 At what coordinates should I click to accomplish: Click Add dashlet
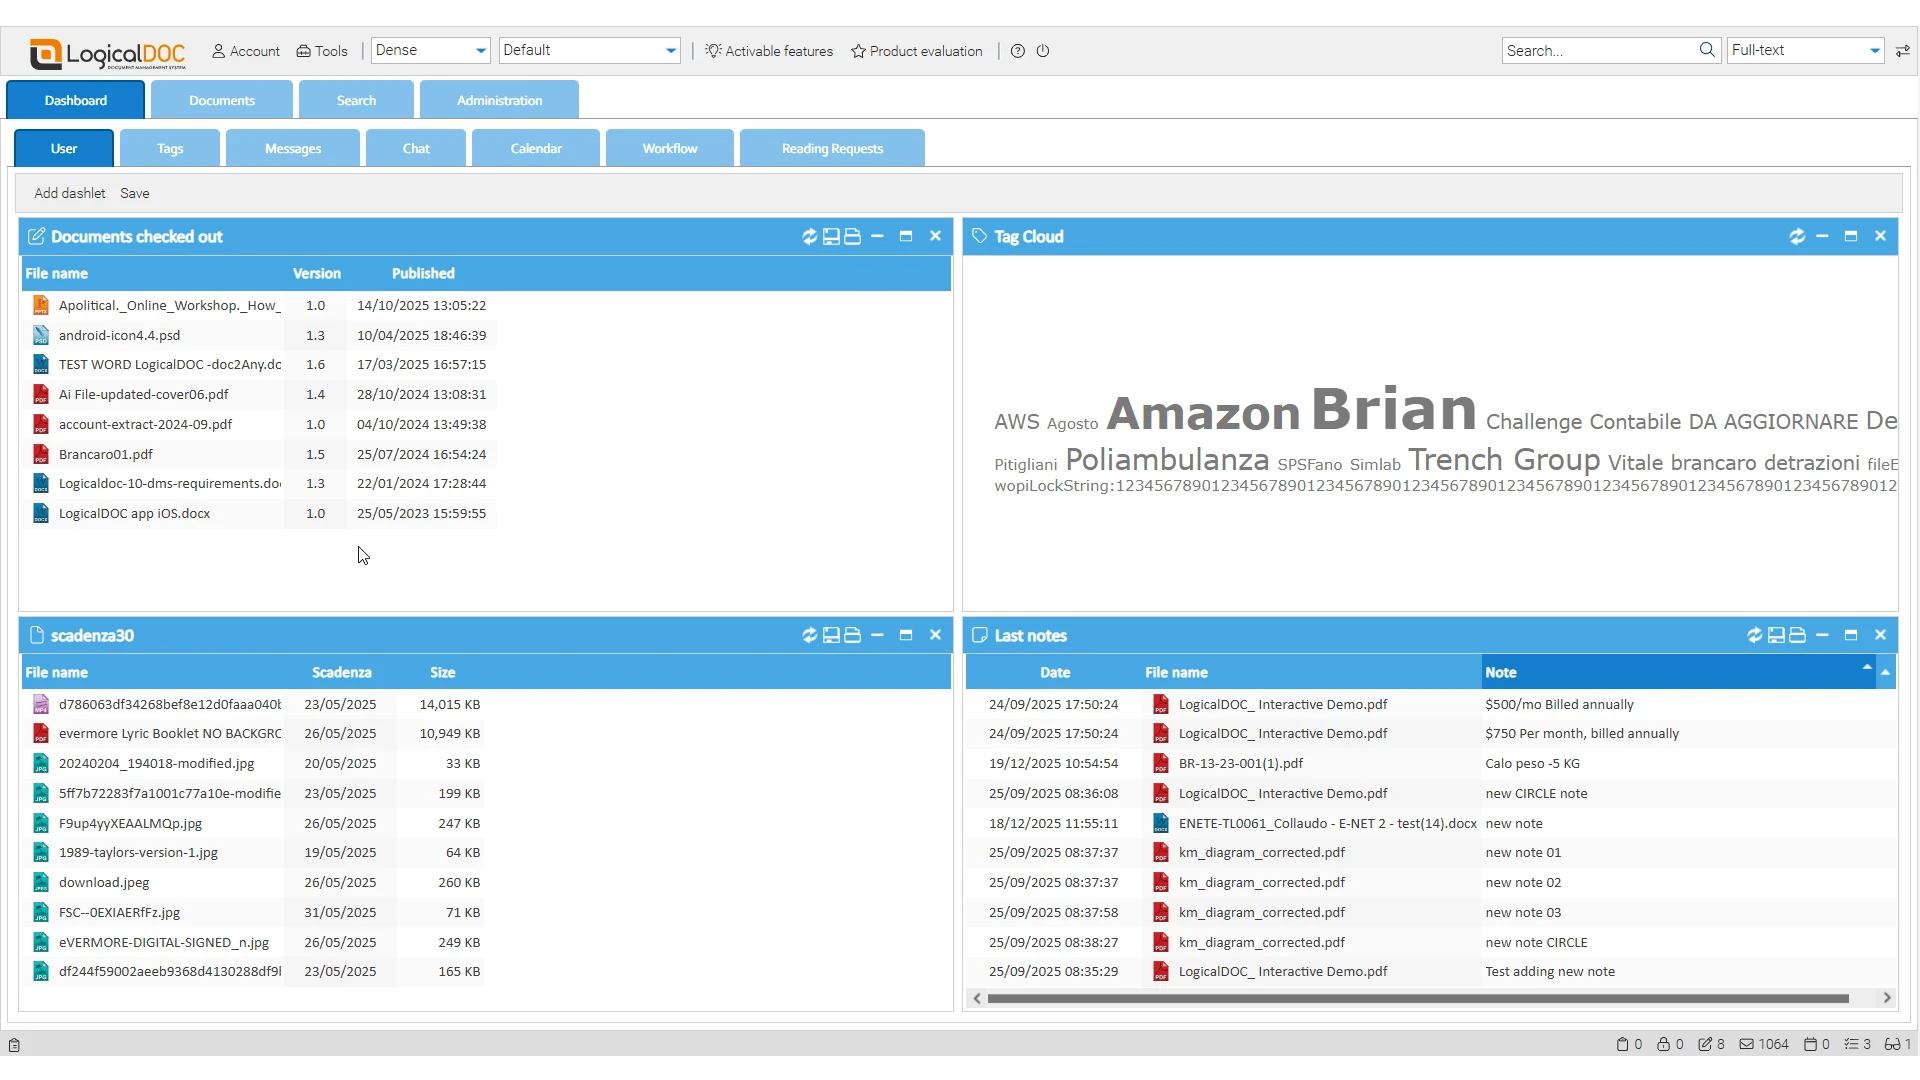70,194
